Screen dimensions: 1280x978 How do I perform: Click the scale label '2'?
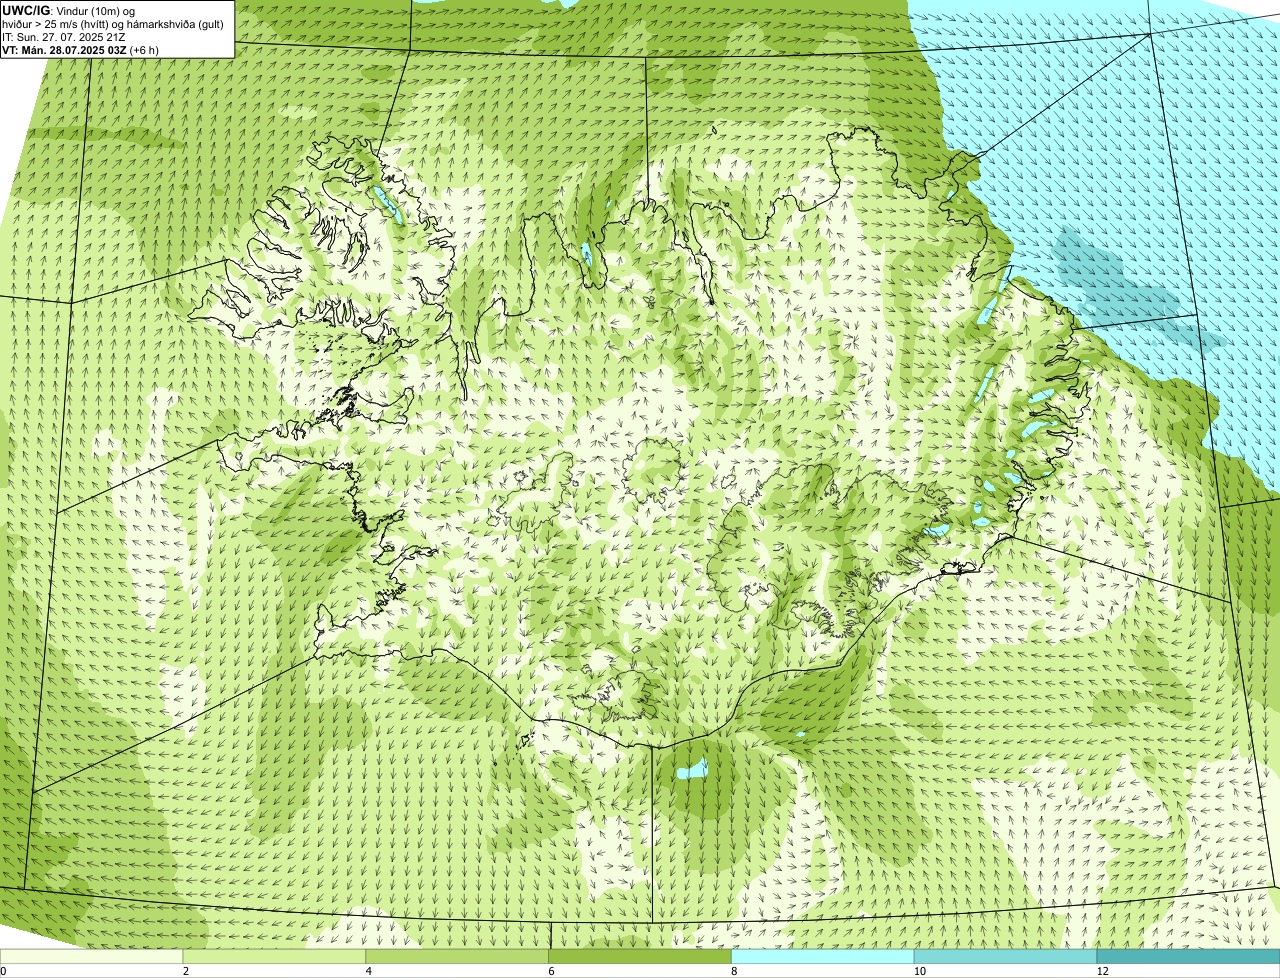coord(185,971)
